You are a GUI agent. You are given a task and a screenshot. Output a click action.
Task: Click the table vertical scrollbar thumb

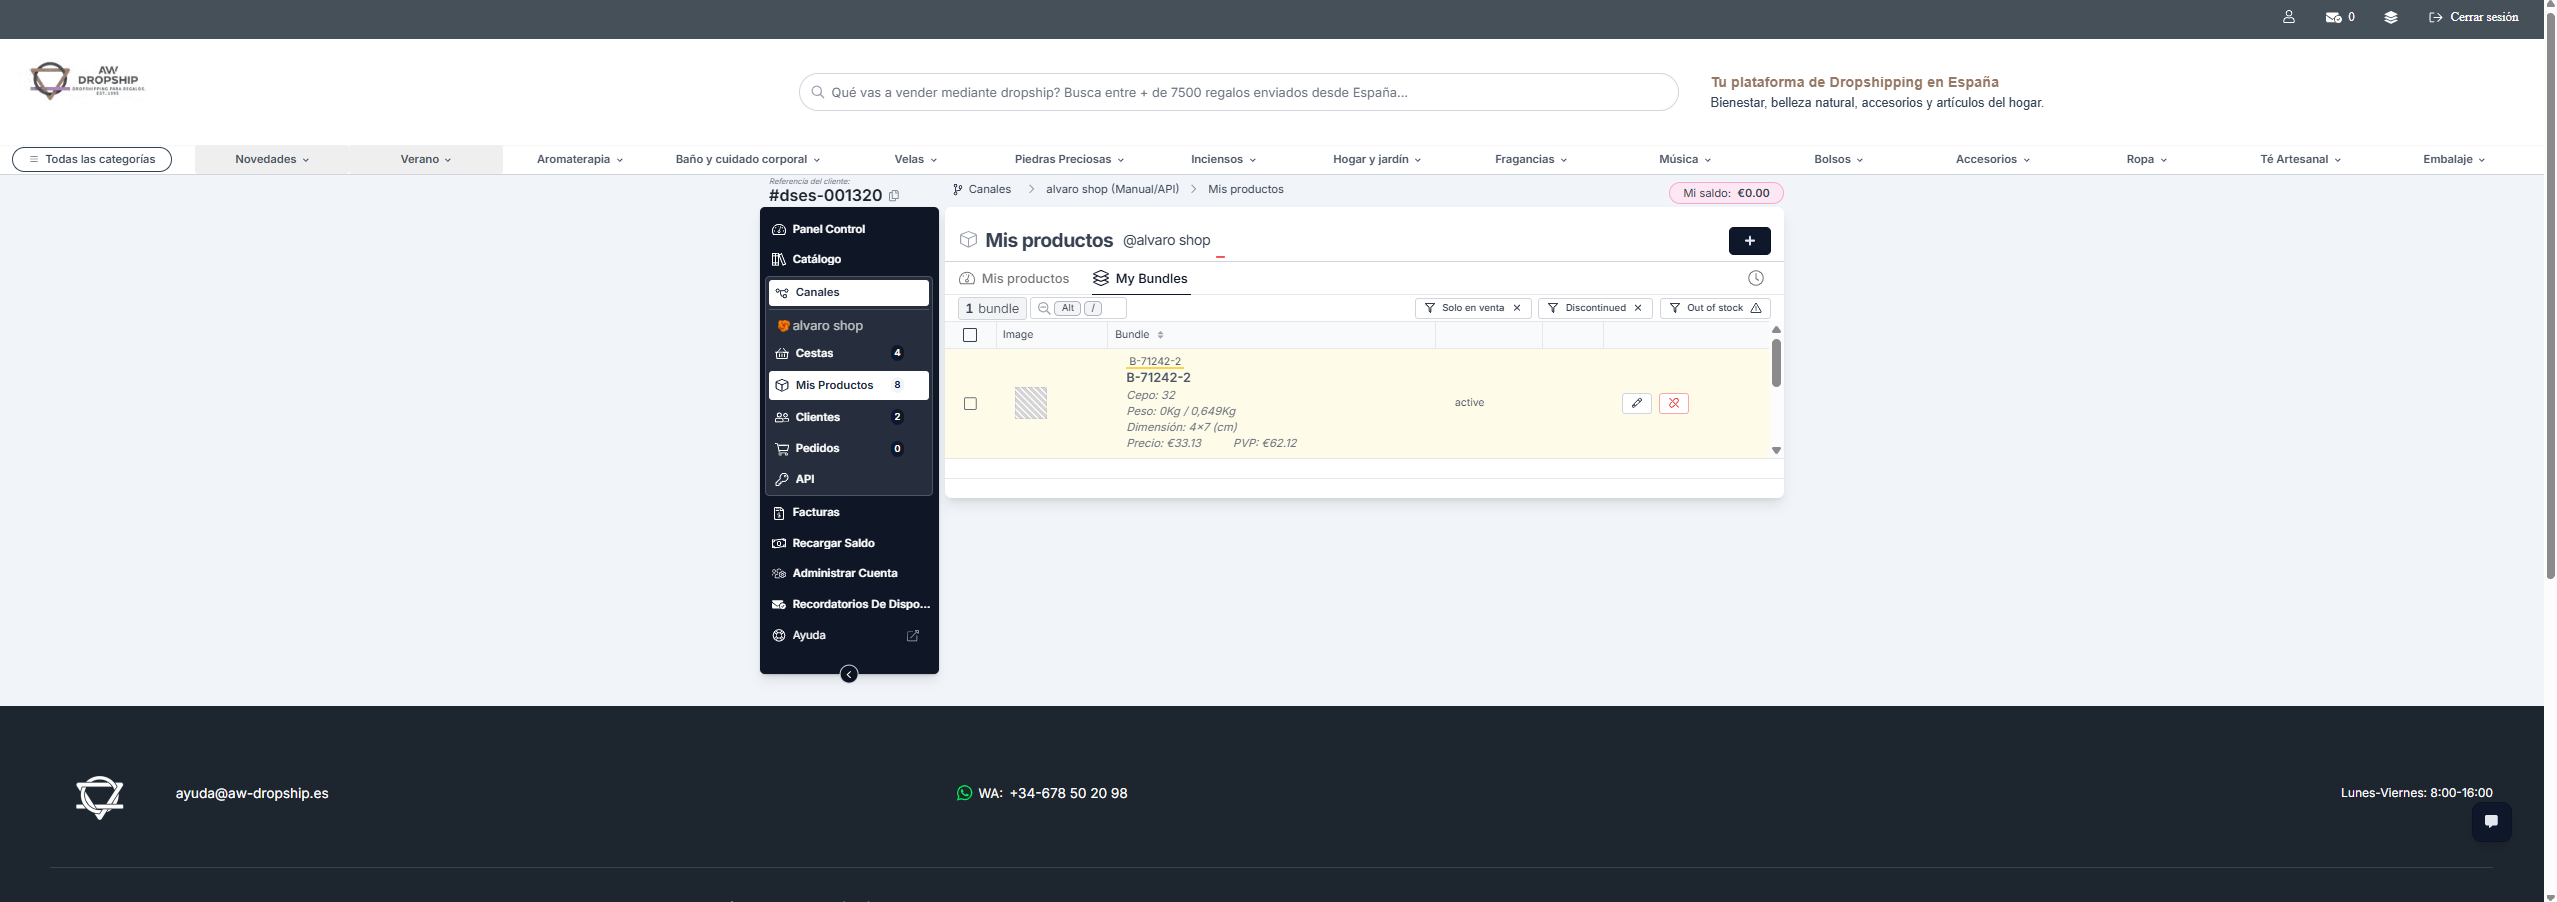point(1776,363)
